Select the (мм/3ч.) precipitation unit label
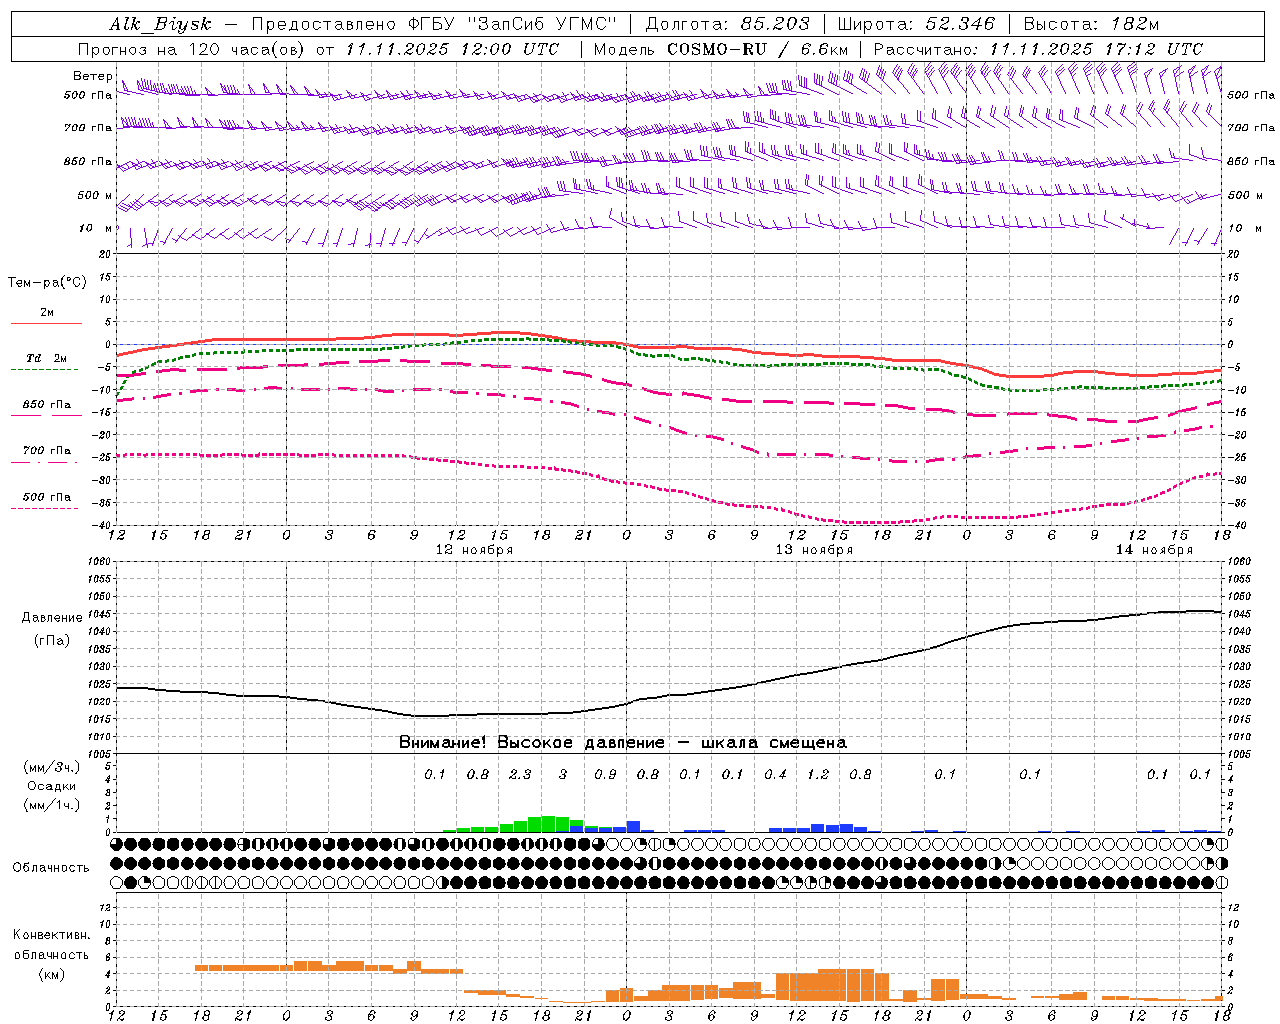 51,768
